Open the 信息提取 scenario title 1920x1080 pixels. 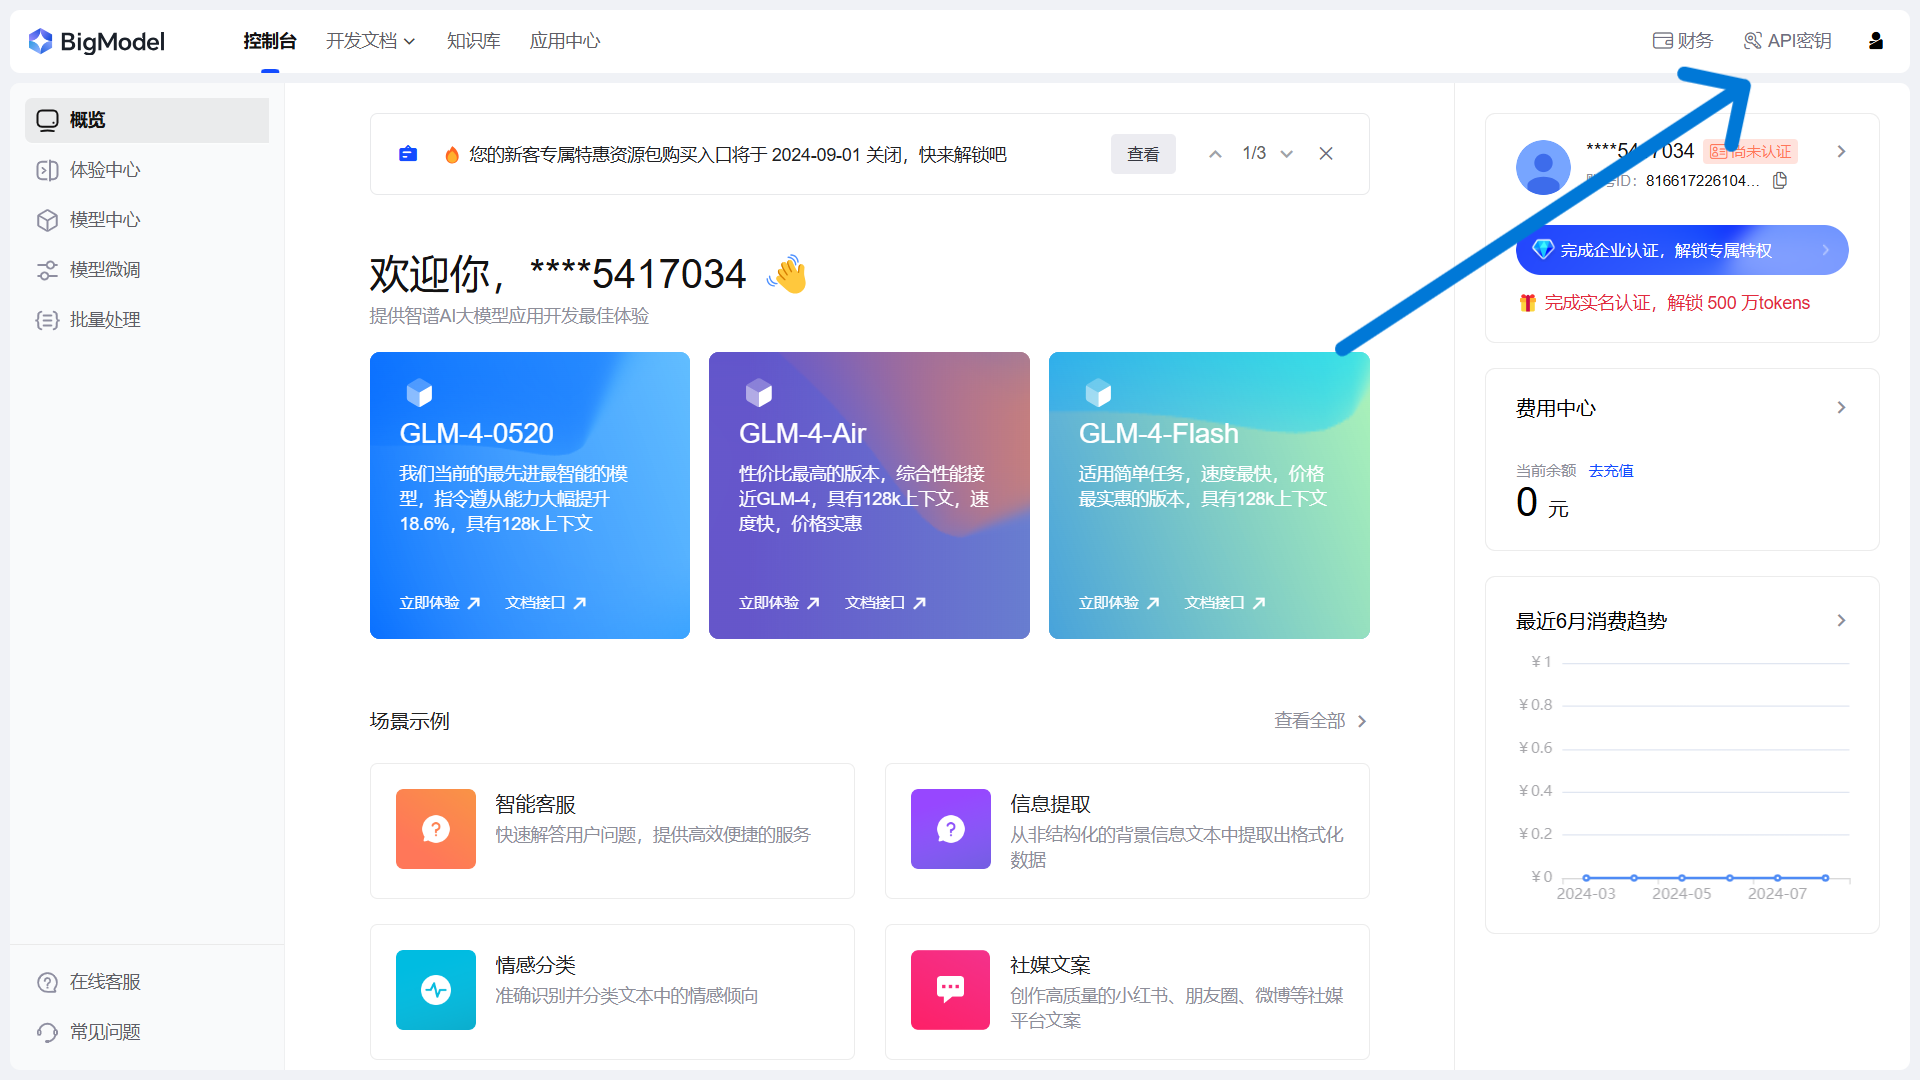(1050, 804)
